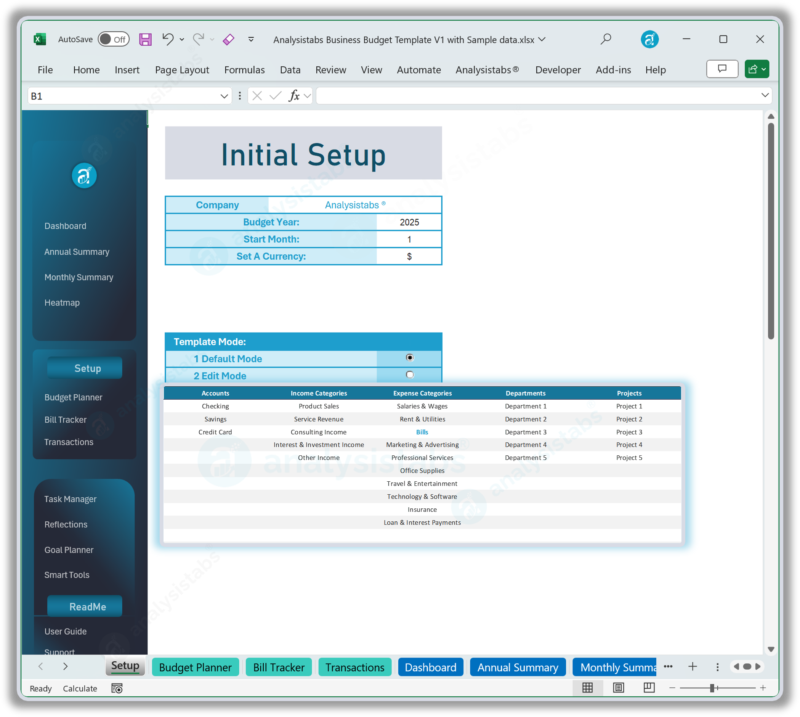This screenshot has width=800, height=717.
Task: Click the account avatar icon in title bar
Action: pyautogui.click(x=649, y=39)
